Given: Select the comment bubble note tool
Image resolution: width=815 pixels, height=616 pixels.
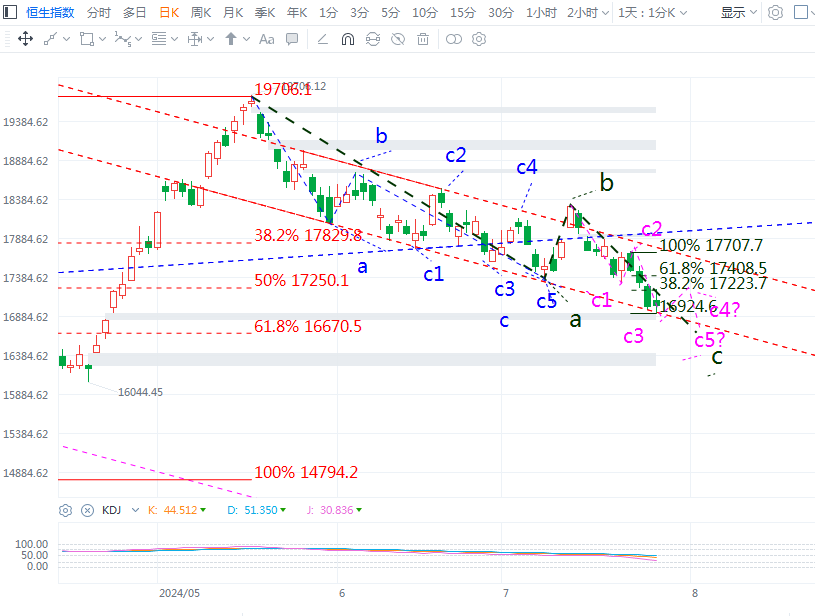Looking at the screenshot, I should coord(292,39).
